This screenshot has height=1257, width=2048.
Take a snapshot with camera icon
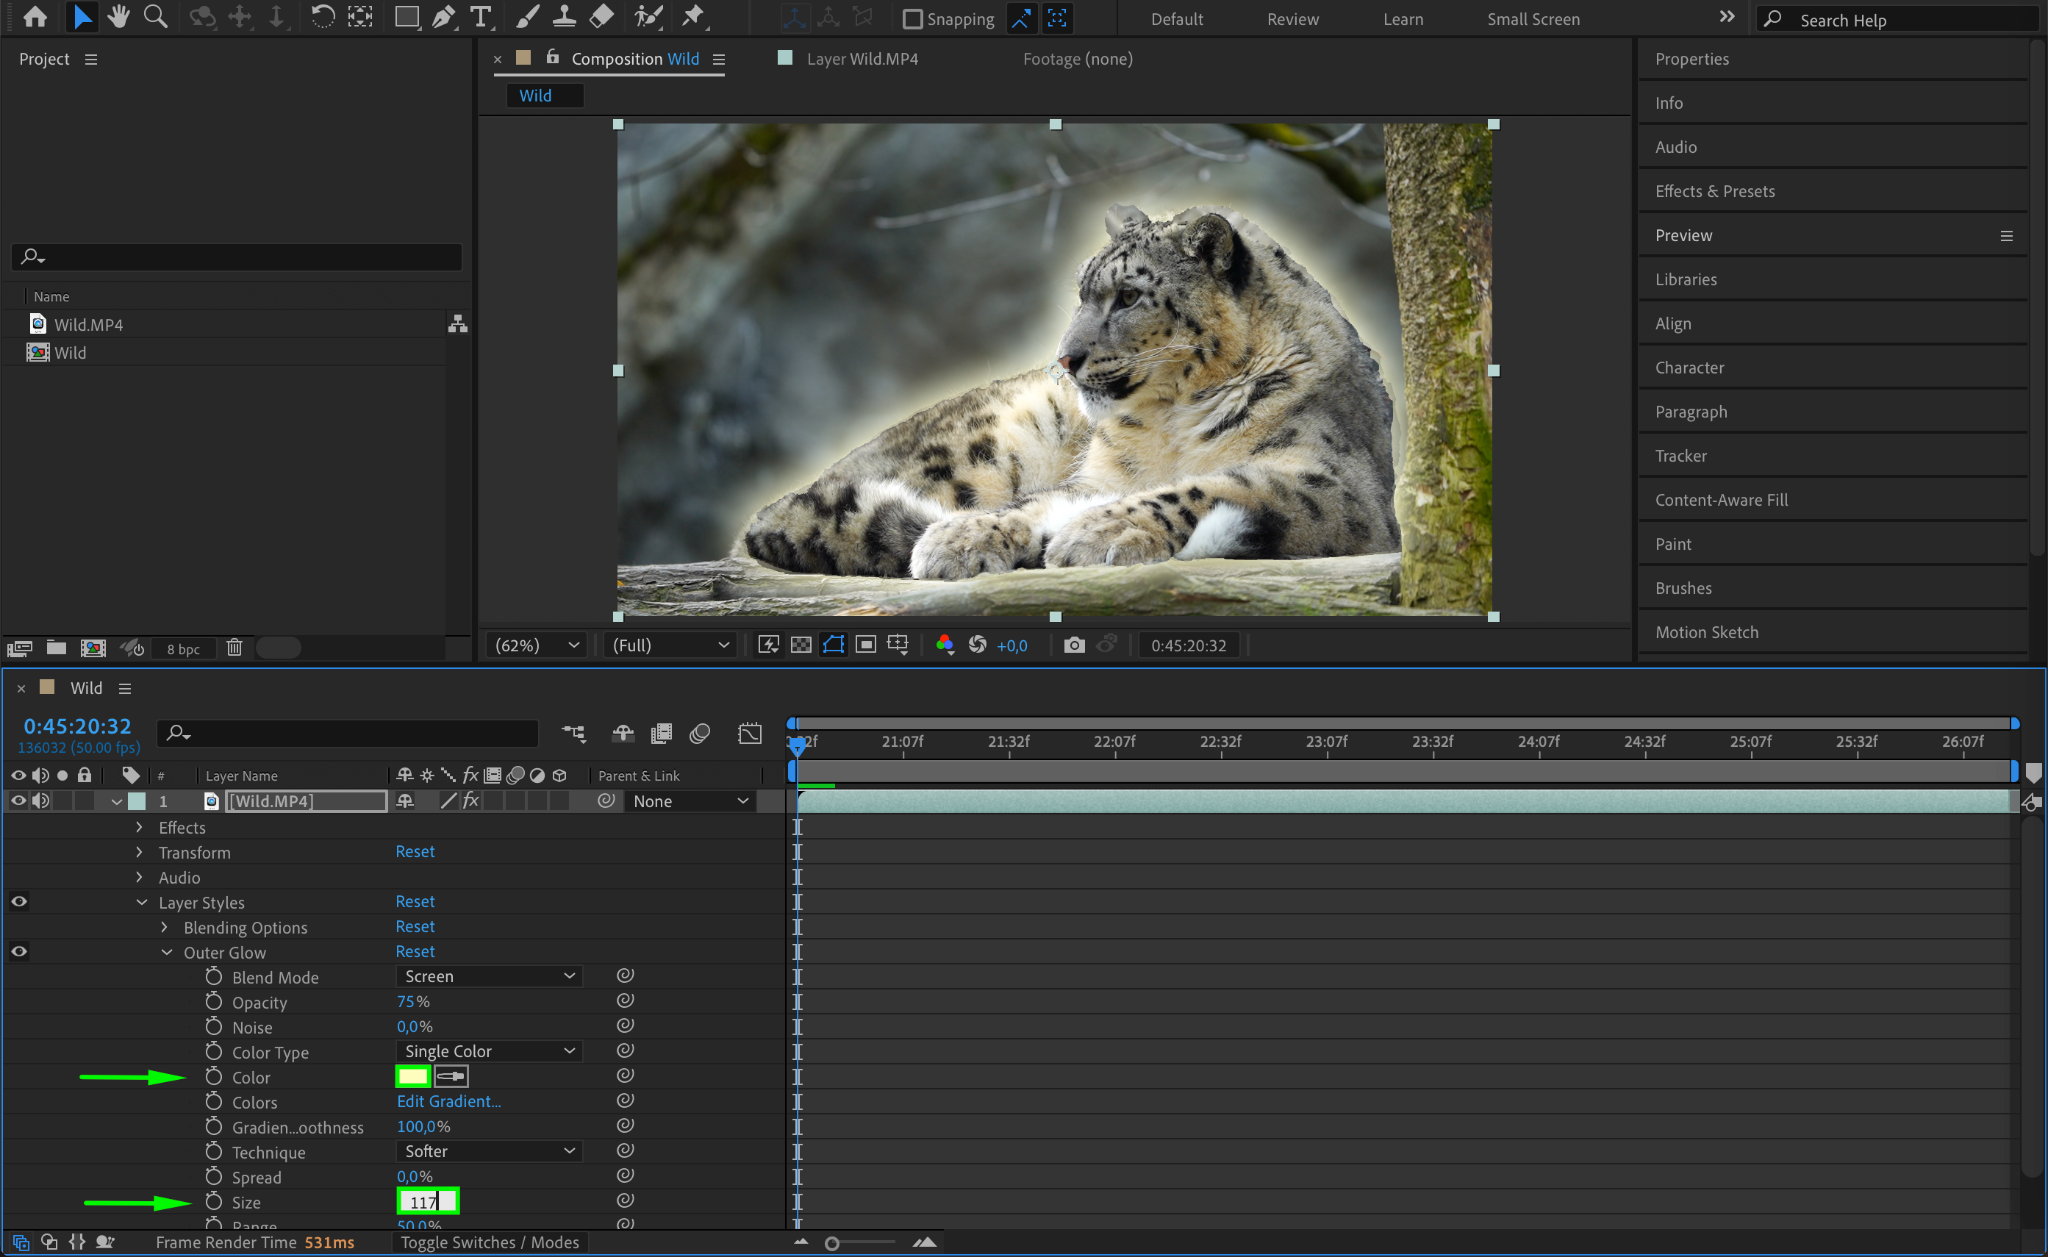coord(1074,645)
